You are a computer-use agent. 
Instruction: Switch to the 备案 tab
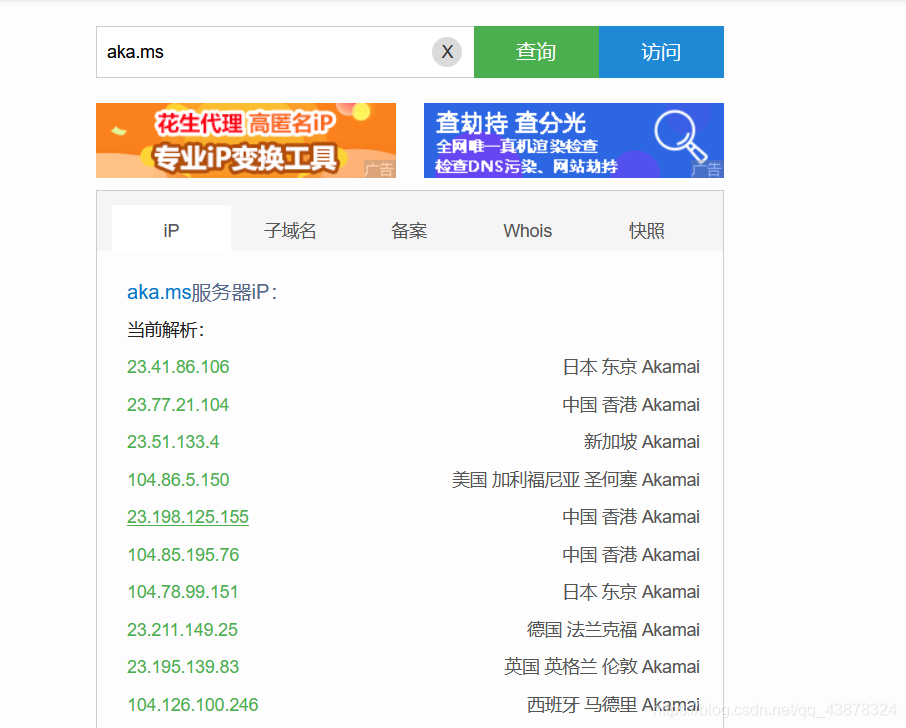[x=409, y=231]
